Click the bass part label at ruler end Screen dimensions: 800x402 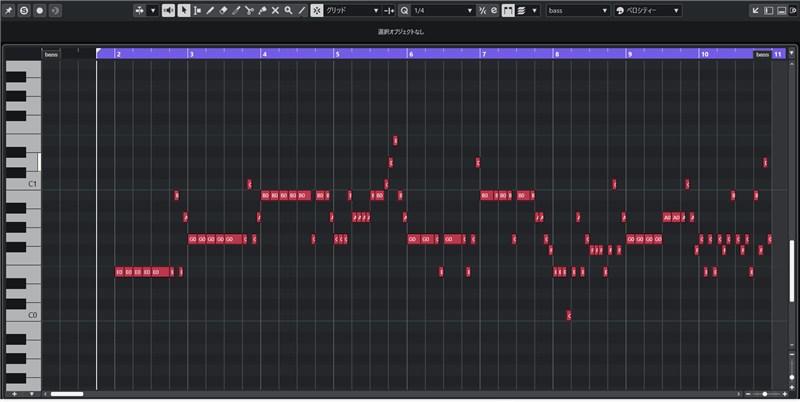coord(762,54)
